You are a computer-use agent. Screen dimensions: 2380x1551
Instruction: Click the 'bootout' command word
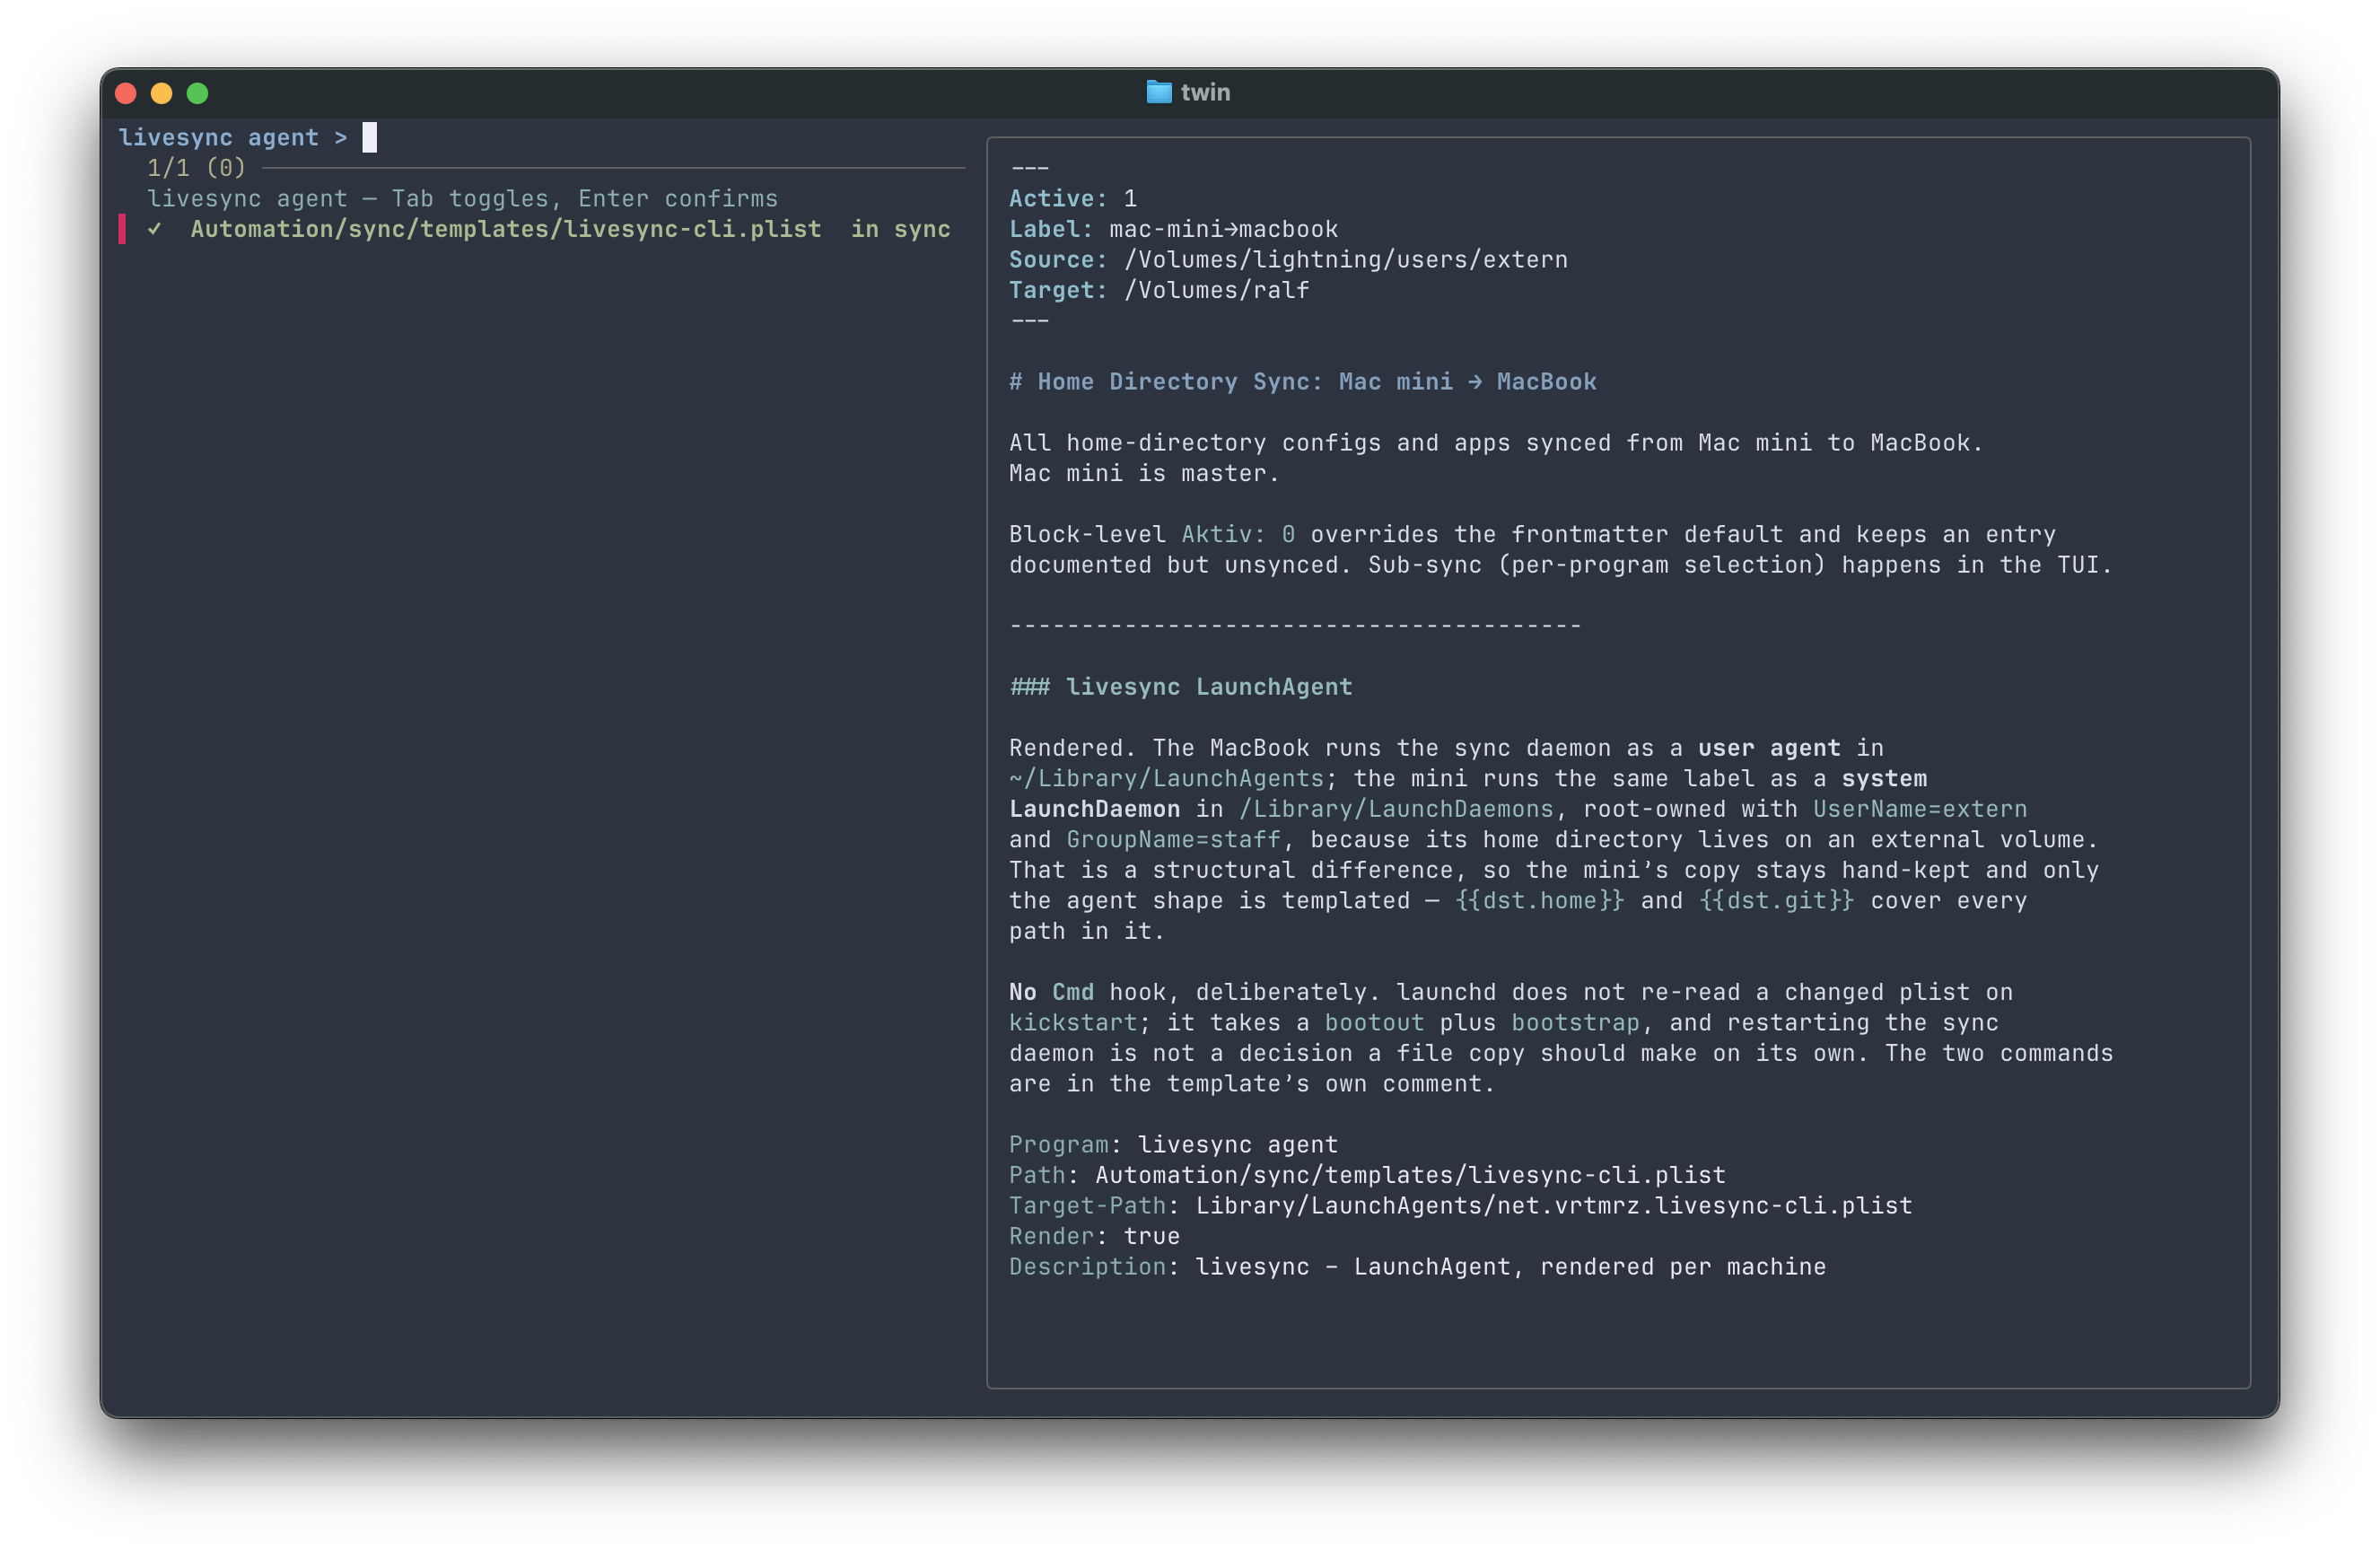1374,1022
